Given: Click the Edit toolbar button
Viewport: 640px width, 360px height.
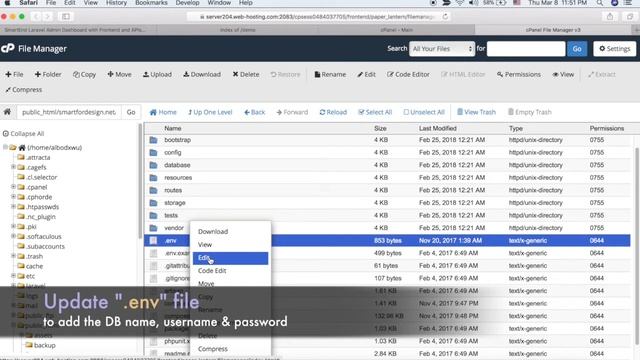Looking at the screenshot, I should [366, 74].
